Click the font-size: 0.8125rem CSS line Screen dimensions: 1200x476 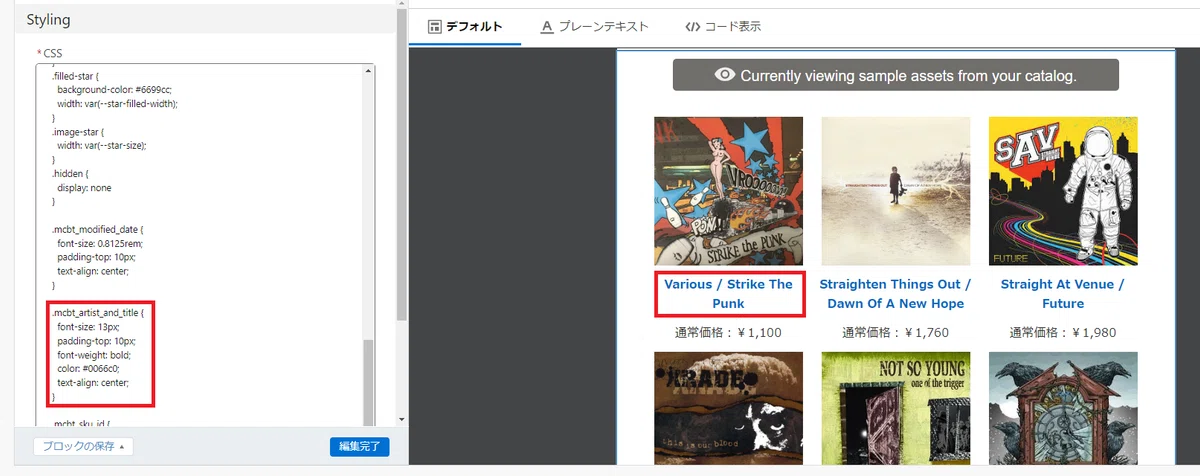pos(101,243)
